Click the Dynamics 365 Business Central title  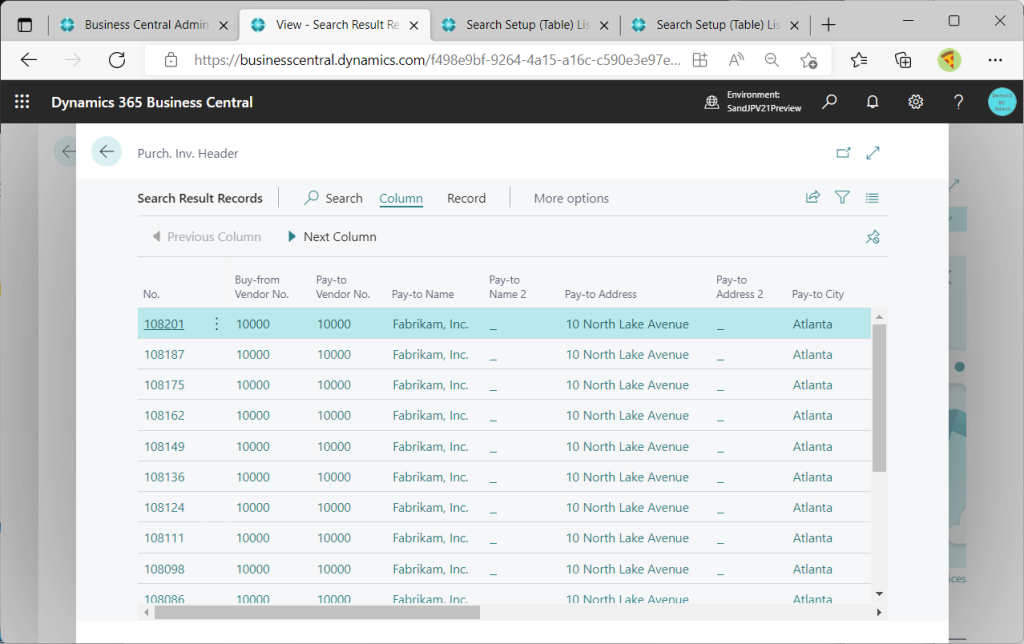(152, 102)
